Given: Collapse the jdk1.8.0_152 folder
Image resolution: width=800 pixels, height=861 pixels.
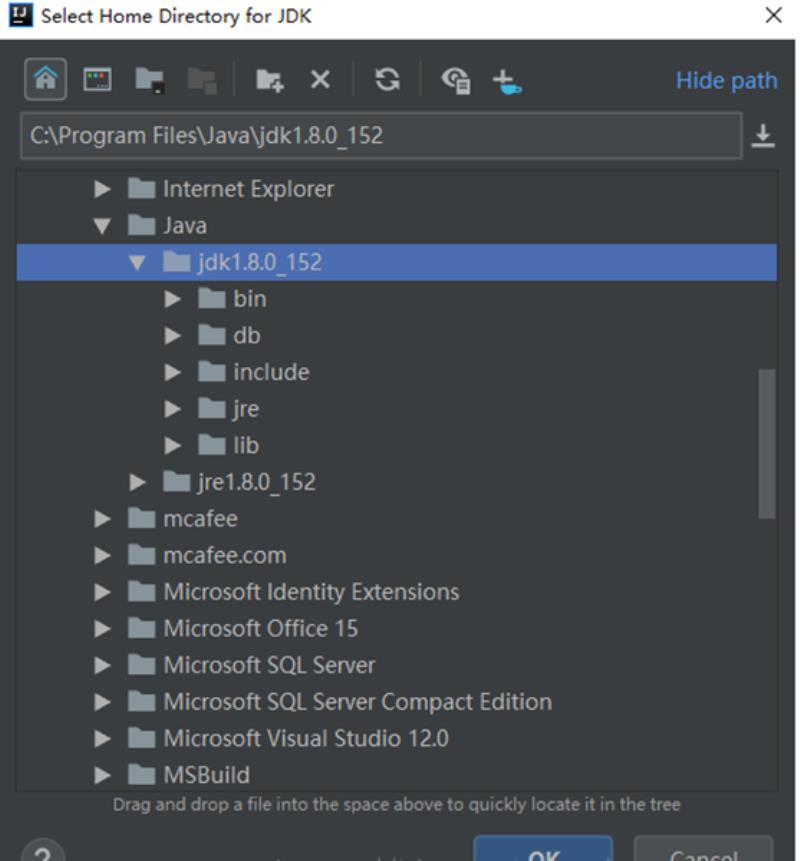Looking at the screenshot, I should pyautogui.click(x=137, y=262).
